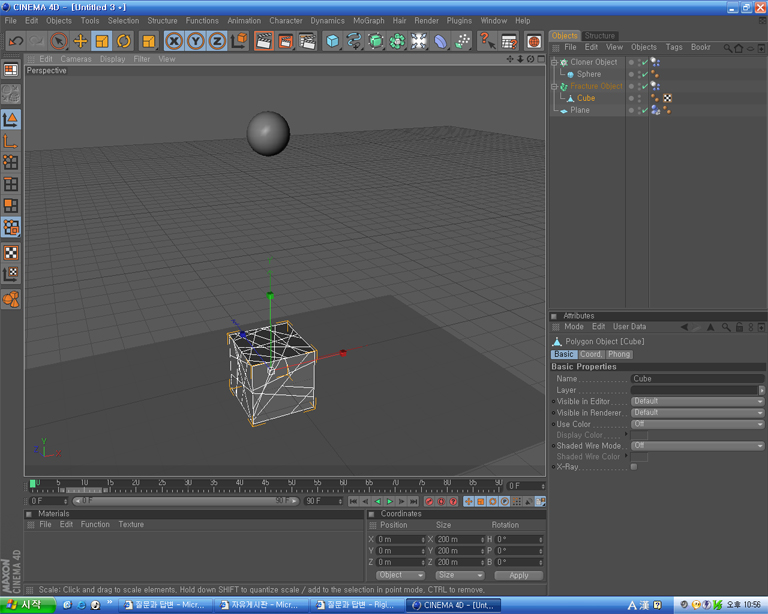Select Use Object Axis tool in sidebar
Image resolution: width=768 pixels, height=614 pixels.
tap(11, 142)
